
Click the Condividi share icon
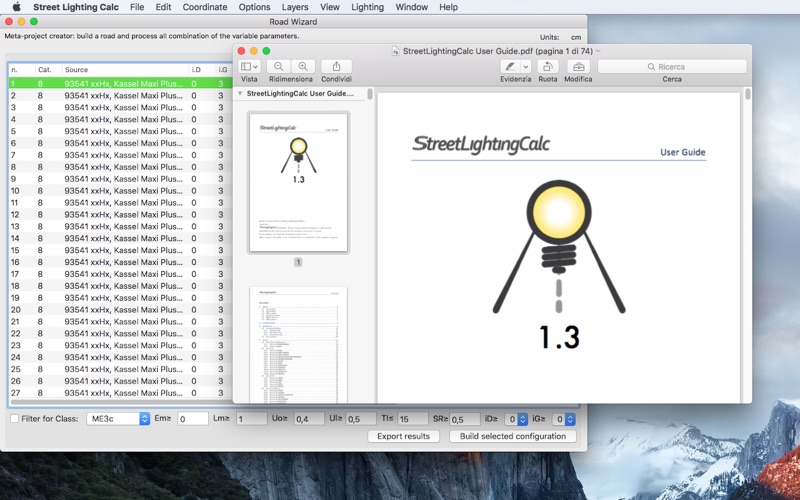pos(336,66)
